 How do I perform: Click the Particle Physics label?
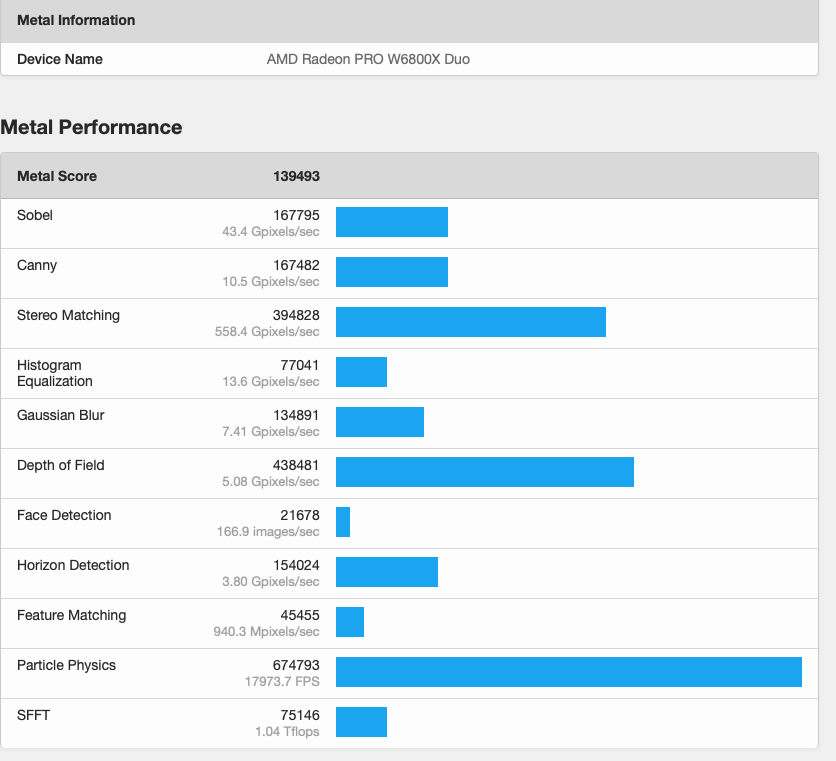[66, 666]
